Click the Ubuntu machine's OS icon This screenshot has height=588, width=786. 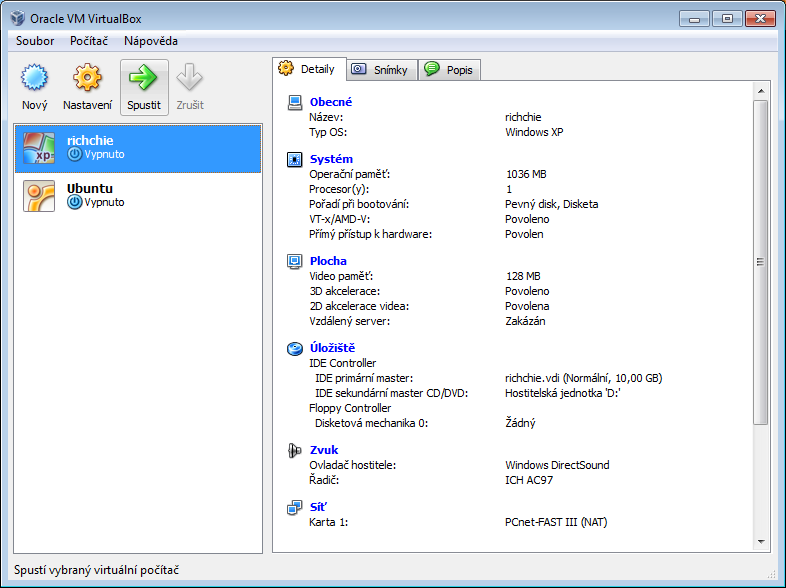(39, 196)
